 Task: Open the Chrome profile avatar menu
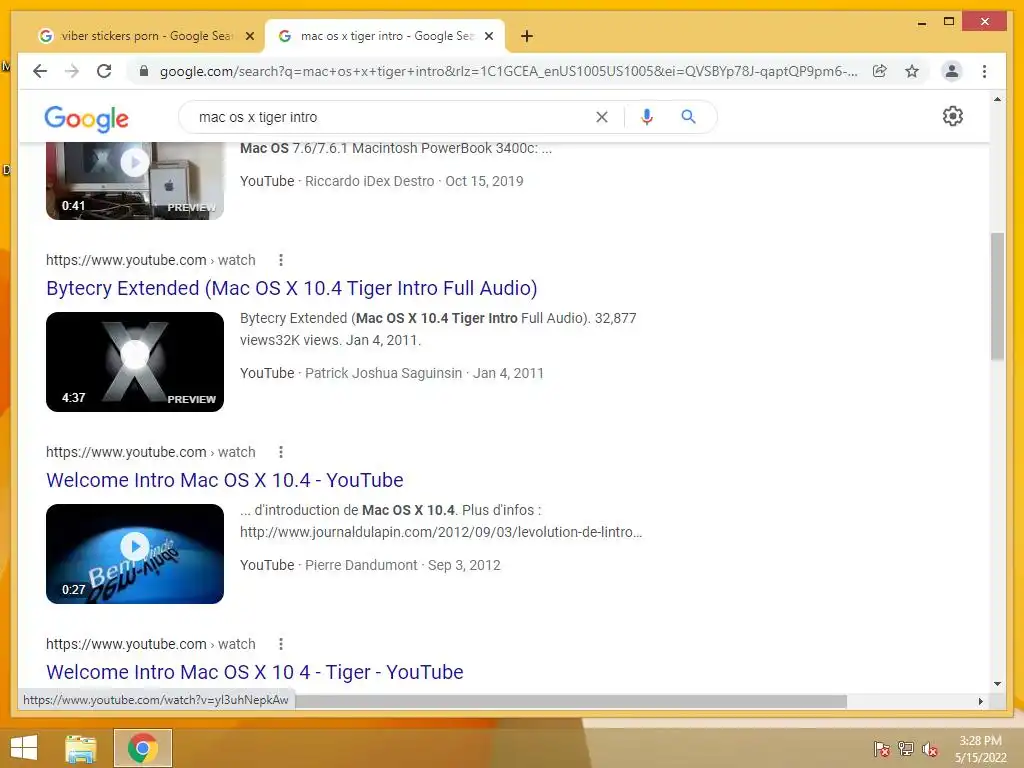click(x=952, y=71)
